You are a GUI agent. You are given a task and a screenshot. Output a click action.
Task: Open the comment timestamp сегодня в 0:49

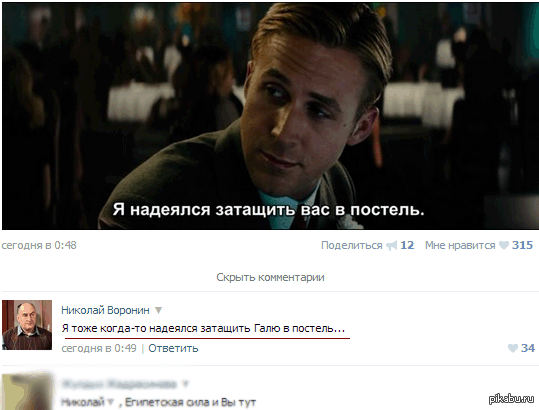pyautogui.click(x=99, y=348)
